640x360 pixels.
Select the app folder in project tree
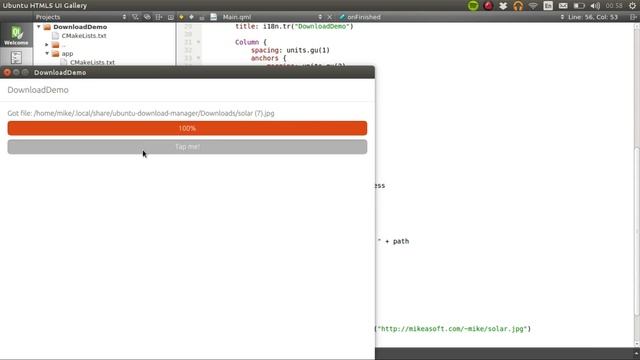click(67, 53)
